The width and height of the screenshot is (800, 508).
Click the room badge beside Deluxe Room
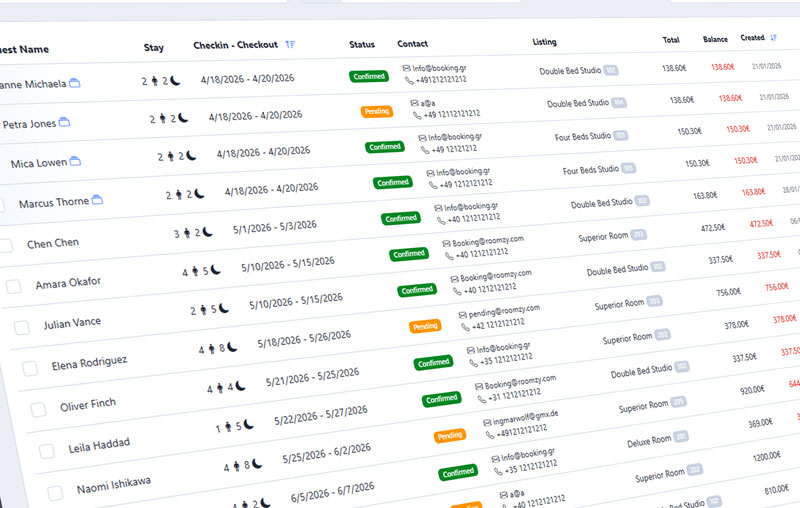point(680,436)
